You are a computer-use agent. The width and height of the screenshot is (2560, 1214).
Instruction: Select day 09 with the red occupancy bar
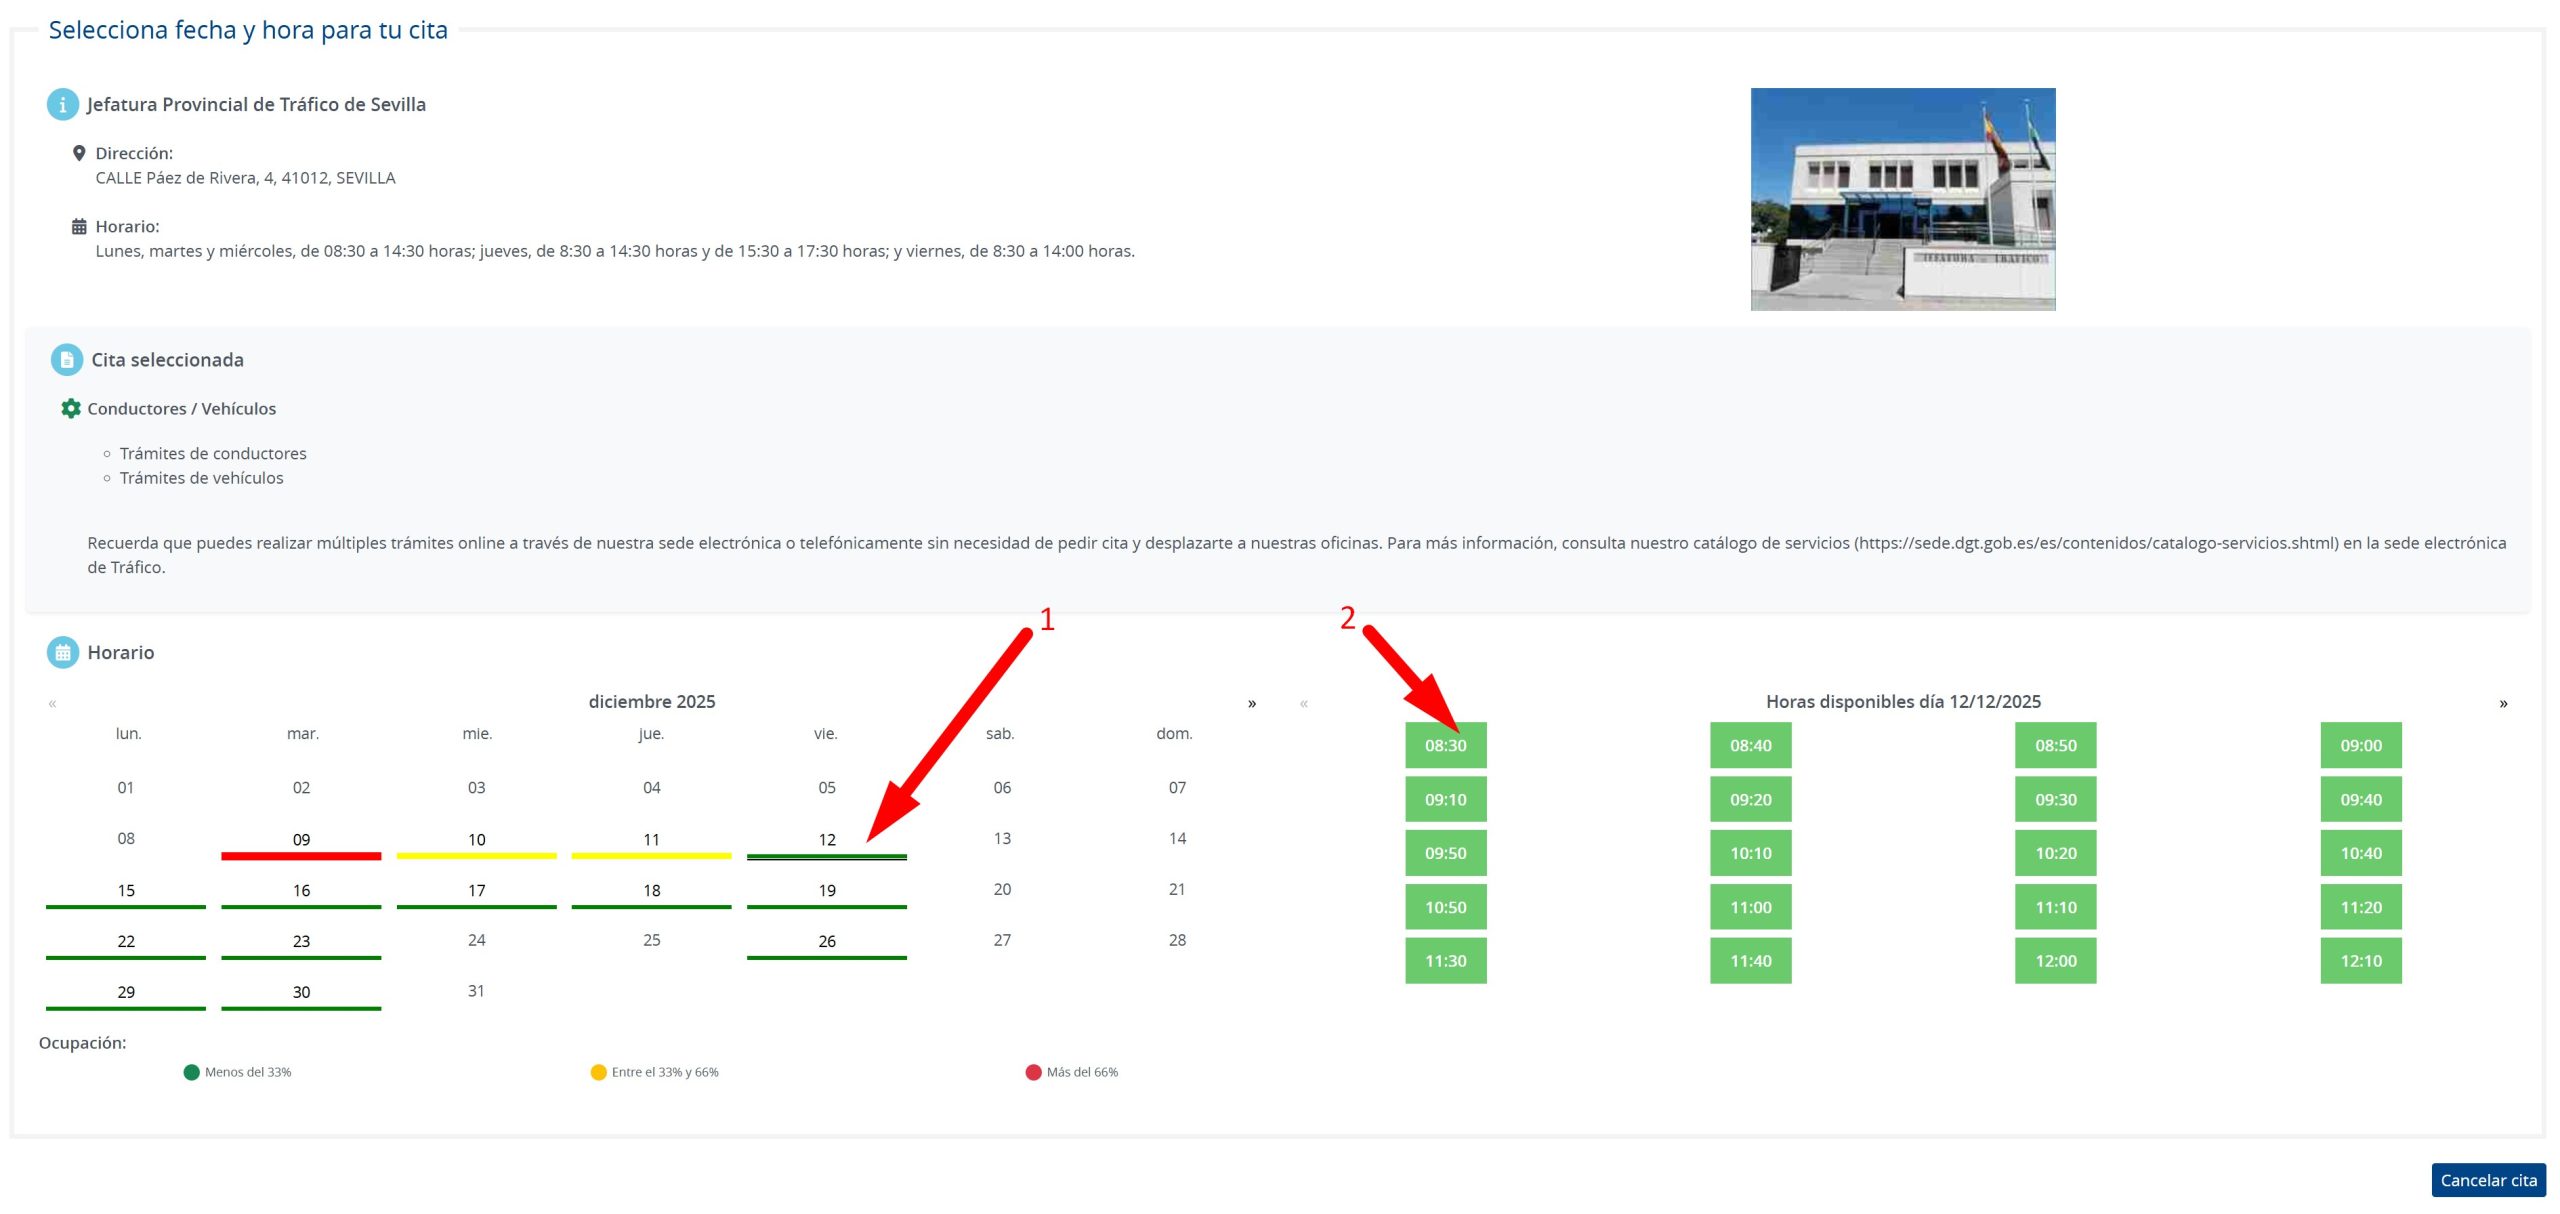301,840
